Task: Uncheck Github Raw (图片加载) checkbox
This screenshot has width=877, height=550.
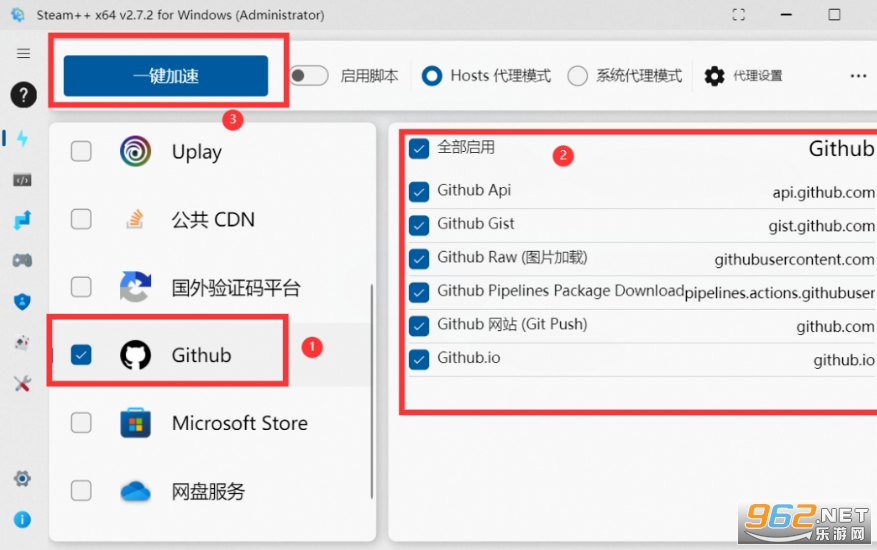Action: click(x=419, y=258)
